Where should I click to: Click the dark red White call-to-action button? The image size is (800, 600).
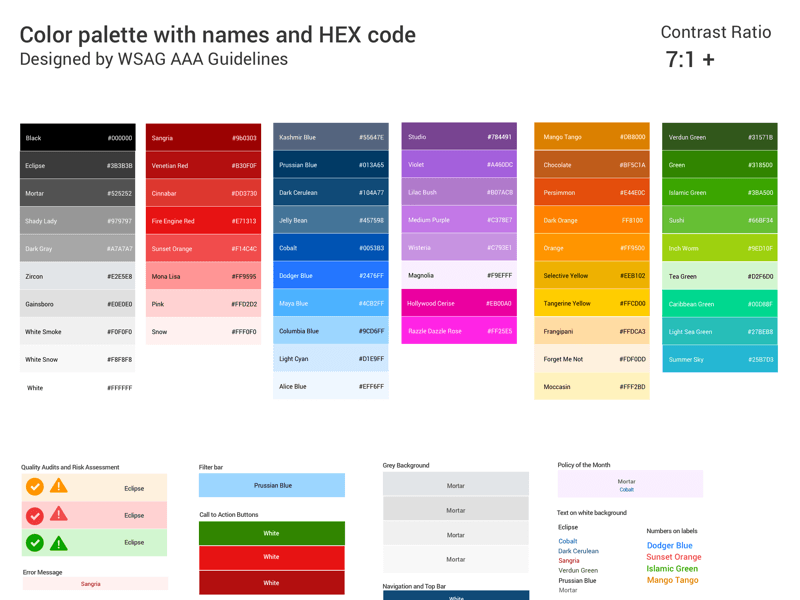tap(272, 583)
